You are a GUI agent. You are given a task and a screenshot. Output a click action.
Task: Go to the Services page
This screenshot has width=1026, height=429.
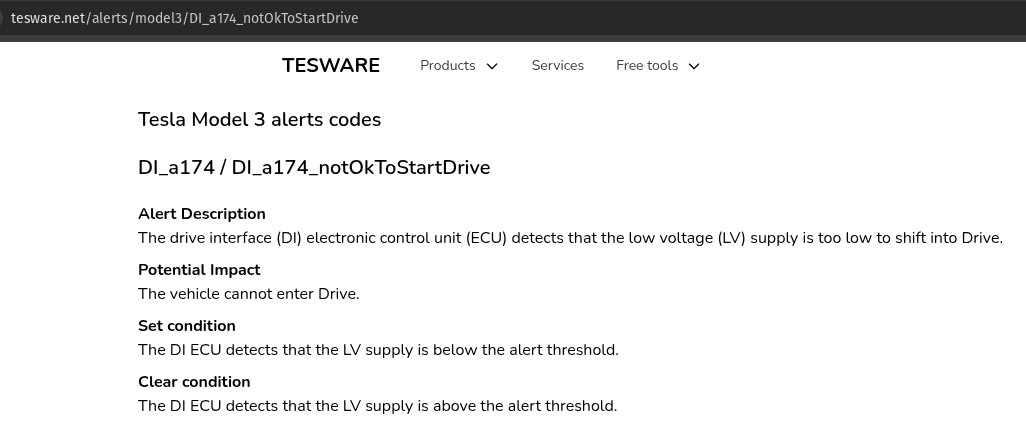coord(557,66)
